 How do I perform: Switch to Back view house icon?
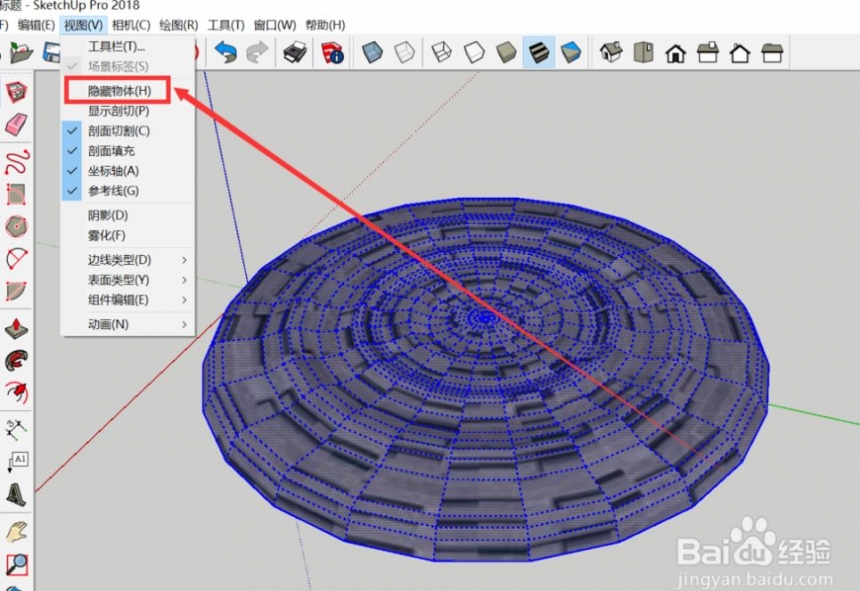[x=740, y=53]
